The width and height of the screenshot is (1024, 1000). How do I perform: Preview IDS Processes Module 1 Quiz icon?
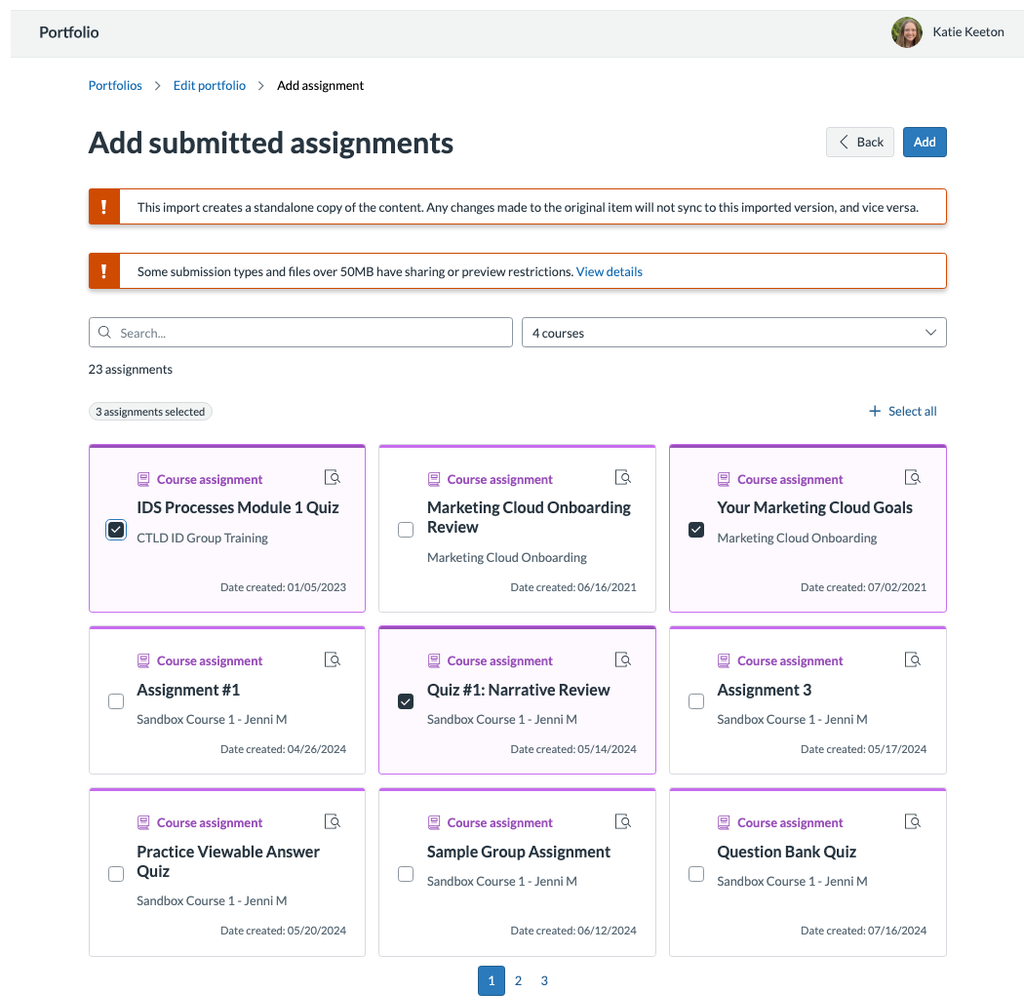[x=332, y=477]
